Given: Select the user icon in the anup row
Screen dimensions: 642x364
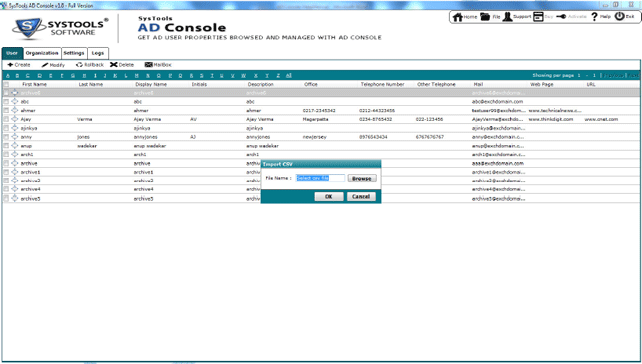Looking at the screenshot, I should [15, 146].
